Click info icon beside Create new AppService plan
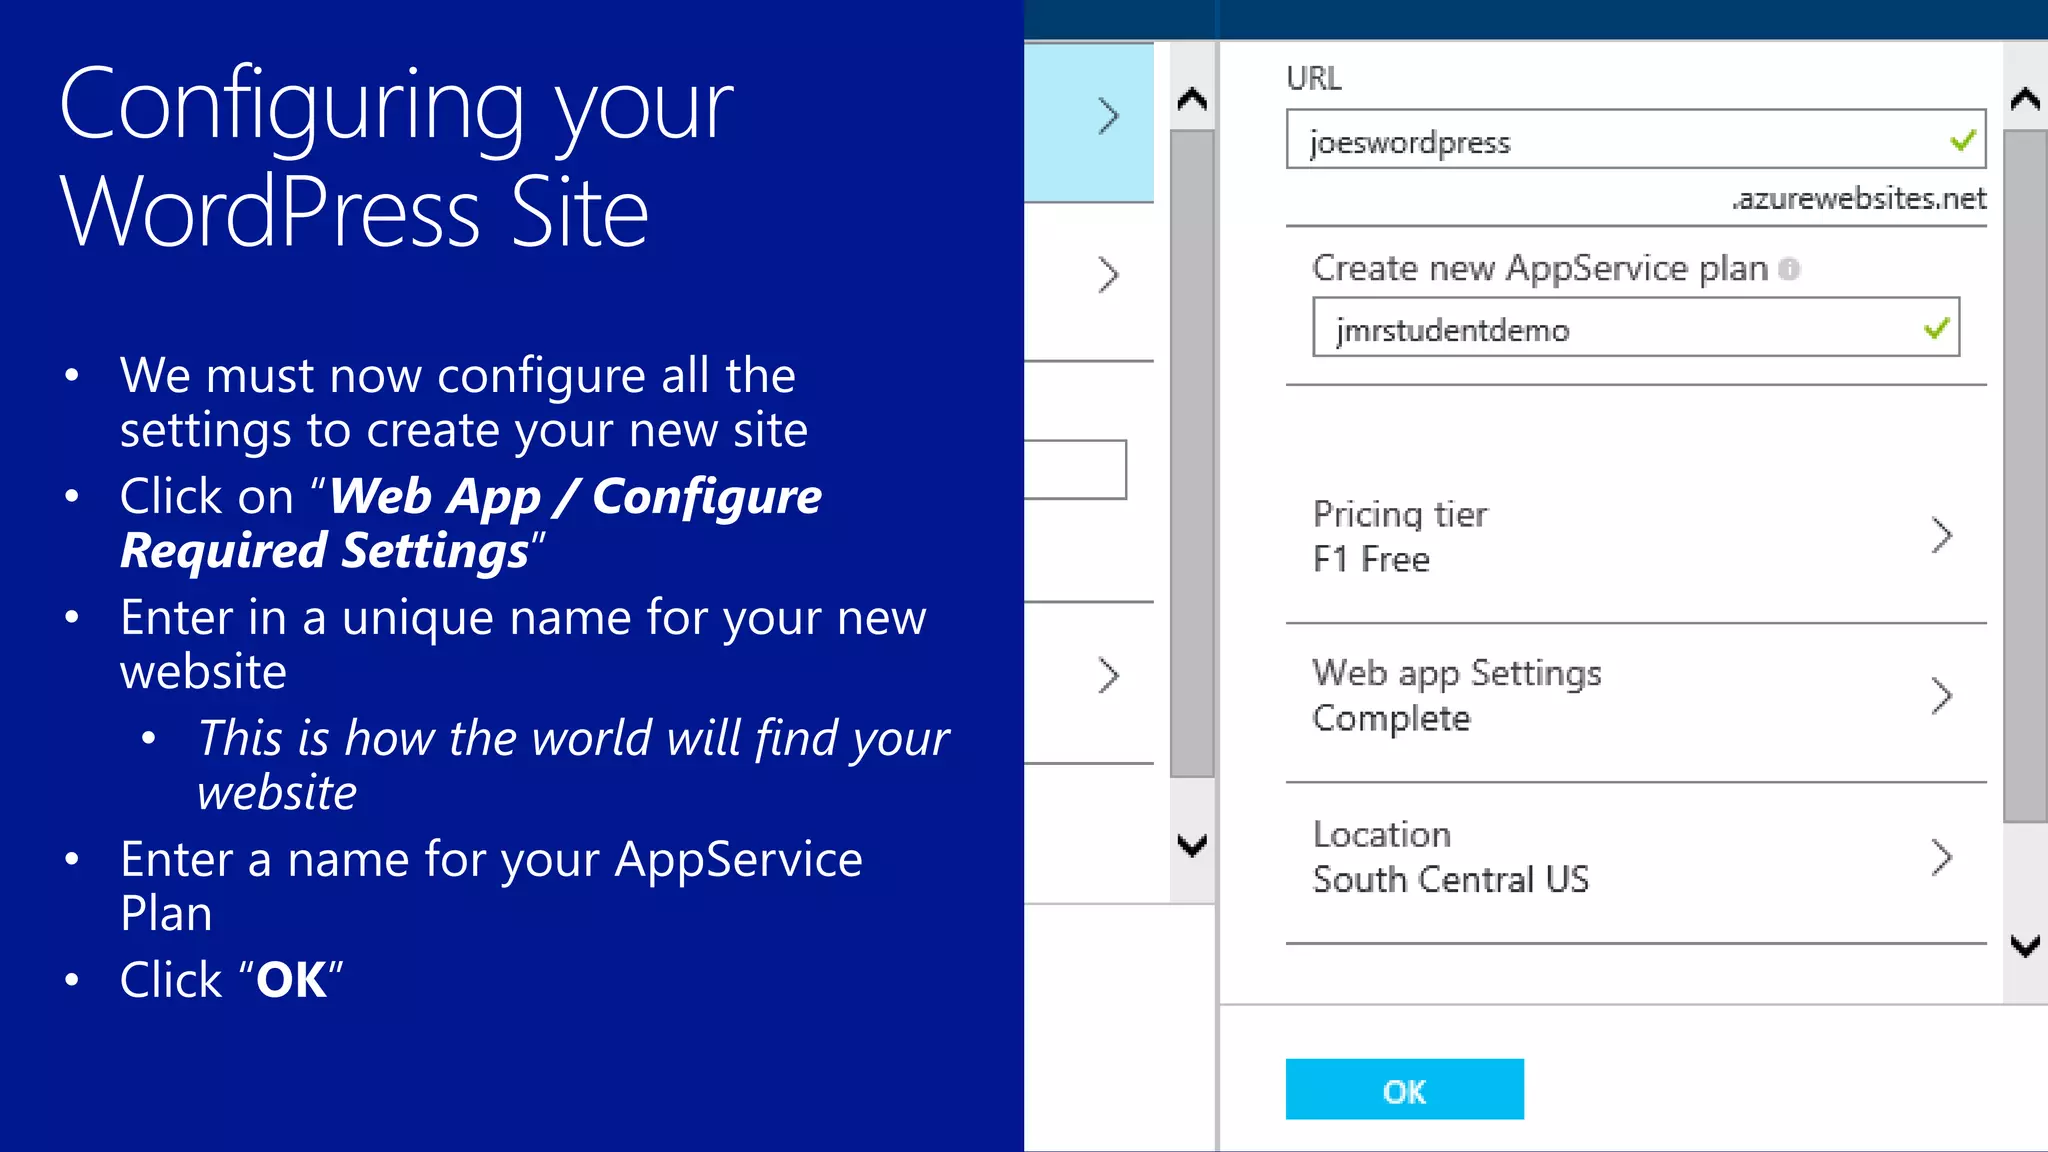The image size is (2048, 1152). (1790, 269)
